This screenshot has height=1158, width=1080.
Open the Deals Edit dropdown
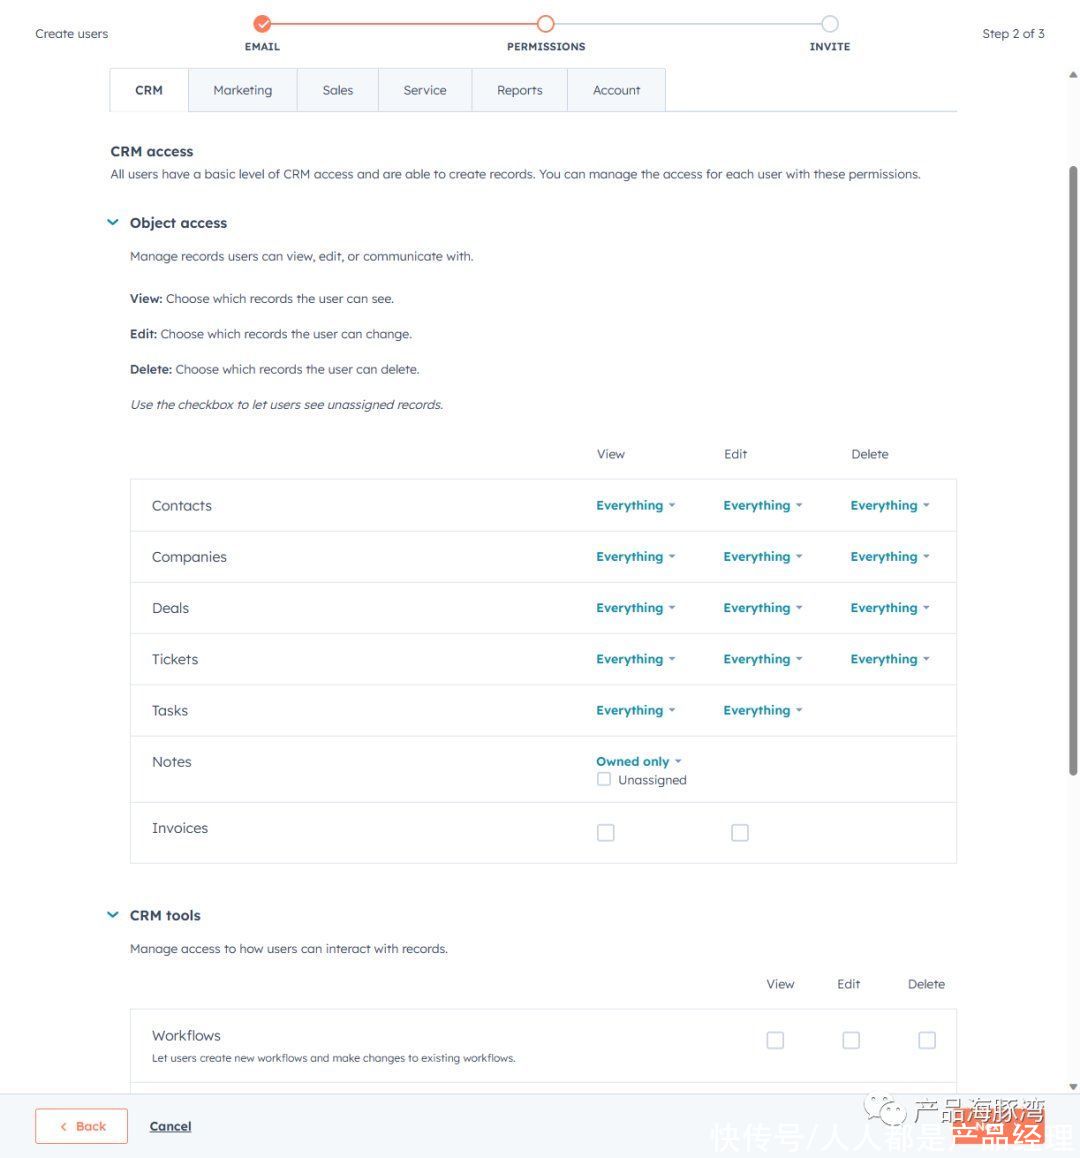click(x=762, y=608)
